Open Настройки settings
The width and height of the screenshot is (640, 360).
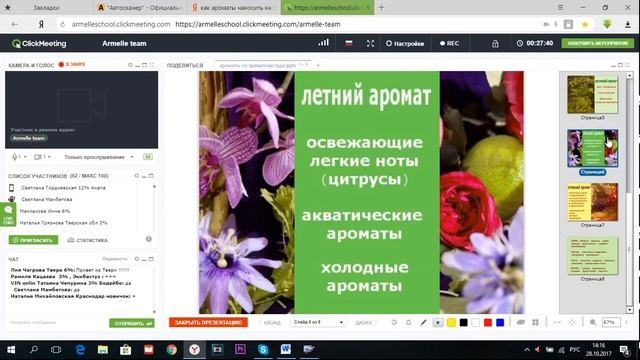pyautogui.click(x=405, y=43)
